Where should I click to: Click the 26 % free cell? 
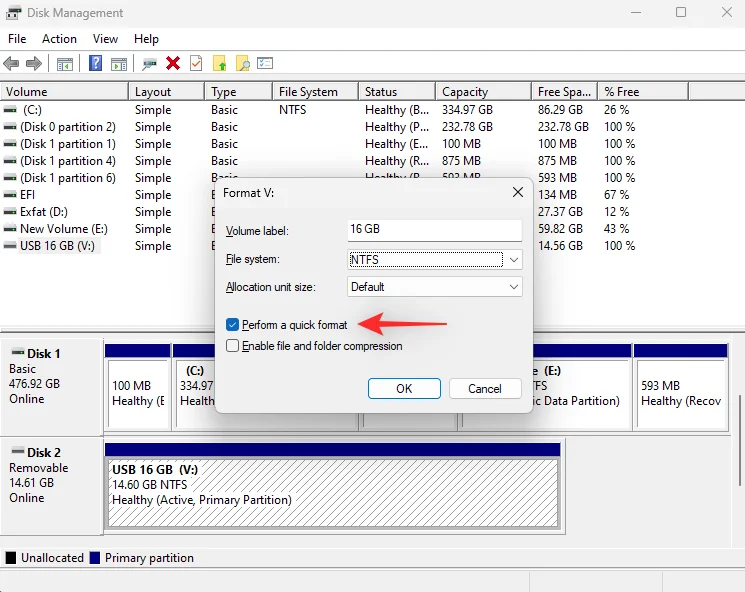coord(616,110)
